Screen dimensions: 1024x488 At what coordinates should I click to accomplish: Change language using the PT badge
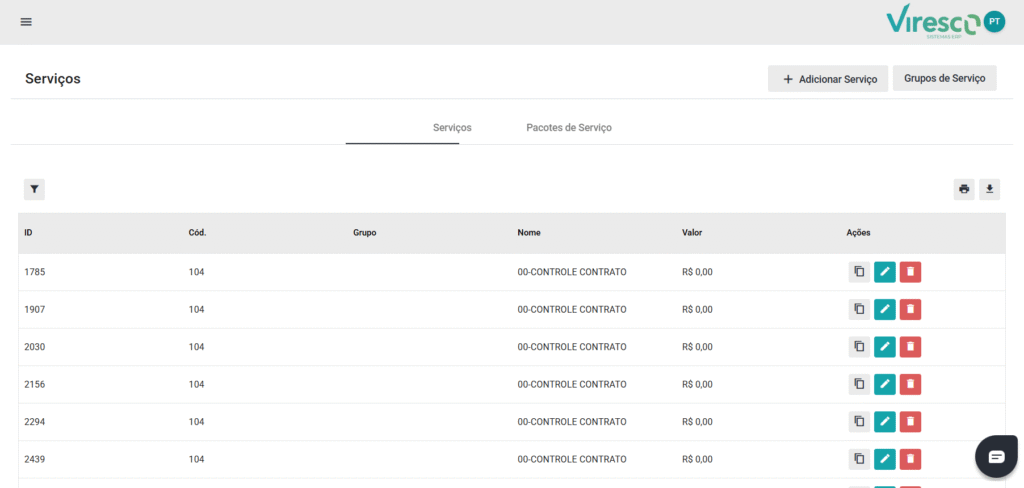pos(994,21)
